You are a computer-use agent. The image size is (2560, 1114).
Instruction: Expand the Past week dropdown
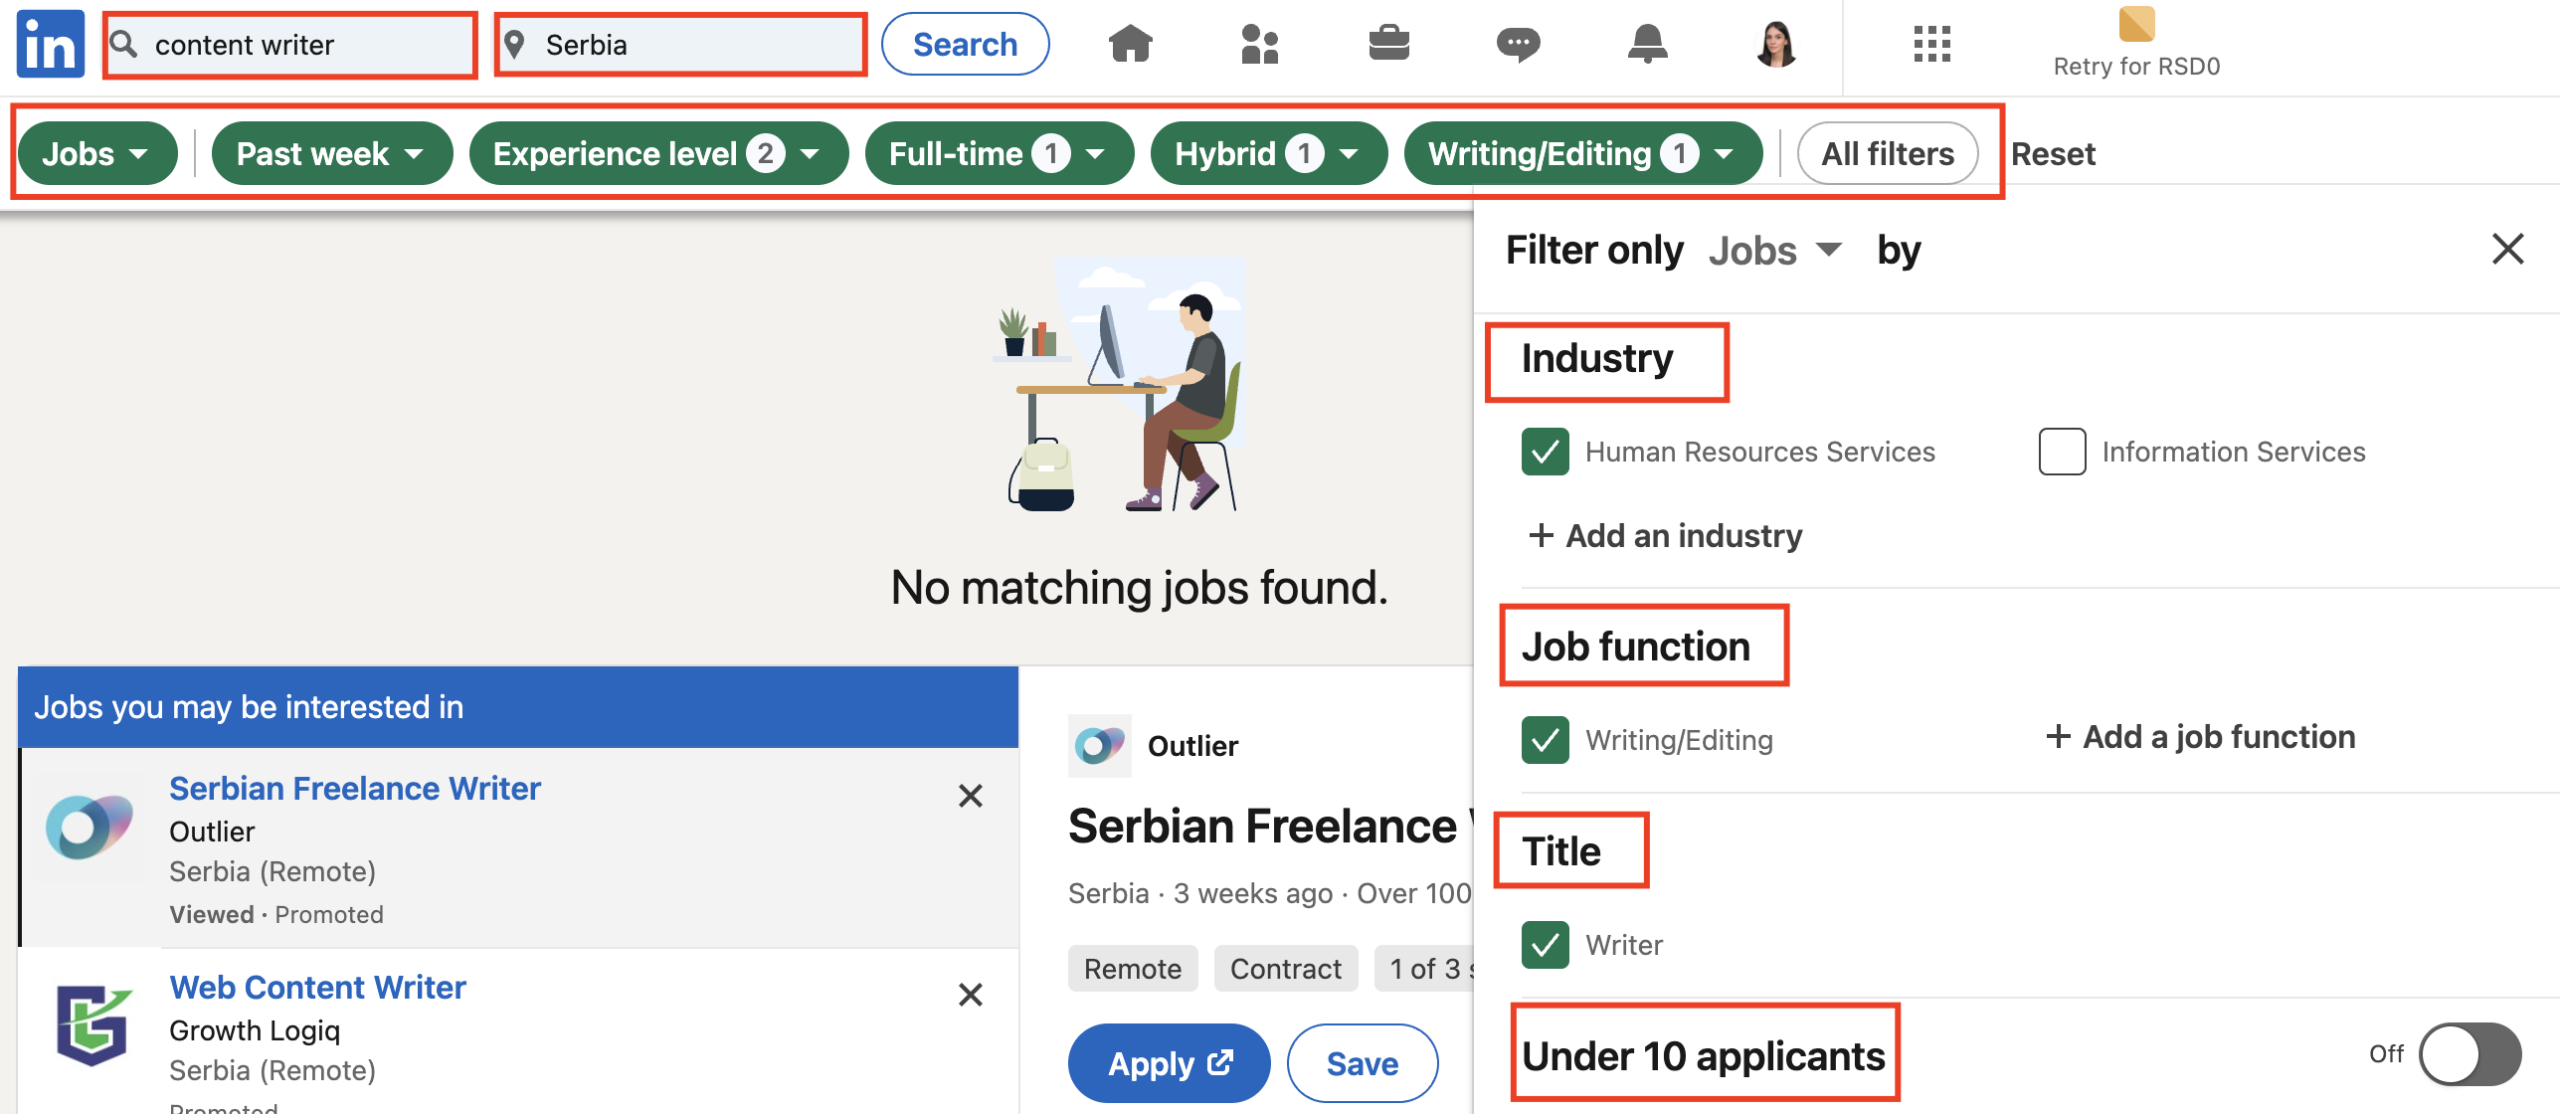(332, 152)
